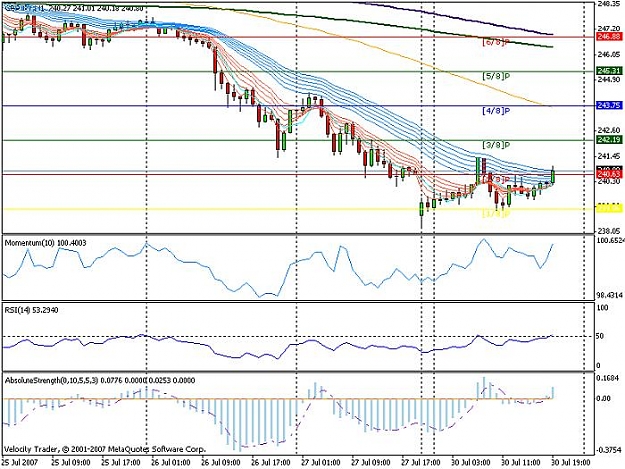Viewport: 625px width, 469px height.
Task: Click the 247.20 price scale value
Action: pos(609,29)
